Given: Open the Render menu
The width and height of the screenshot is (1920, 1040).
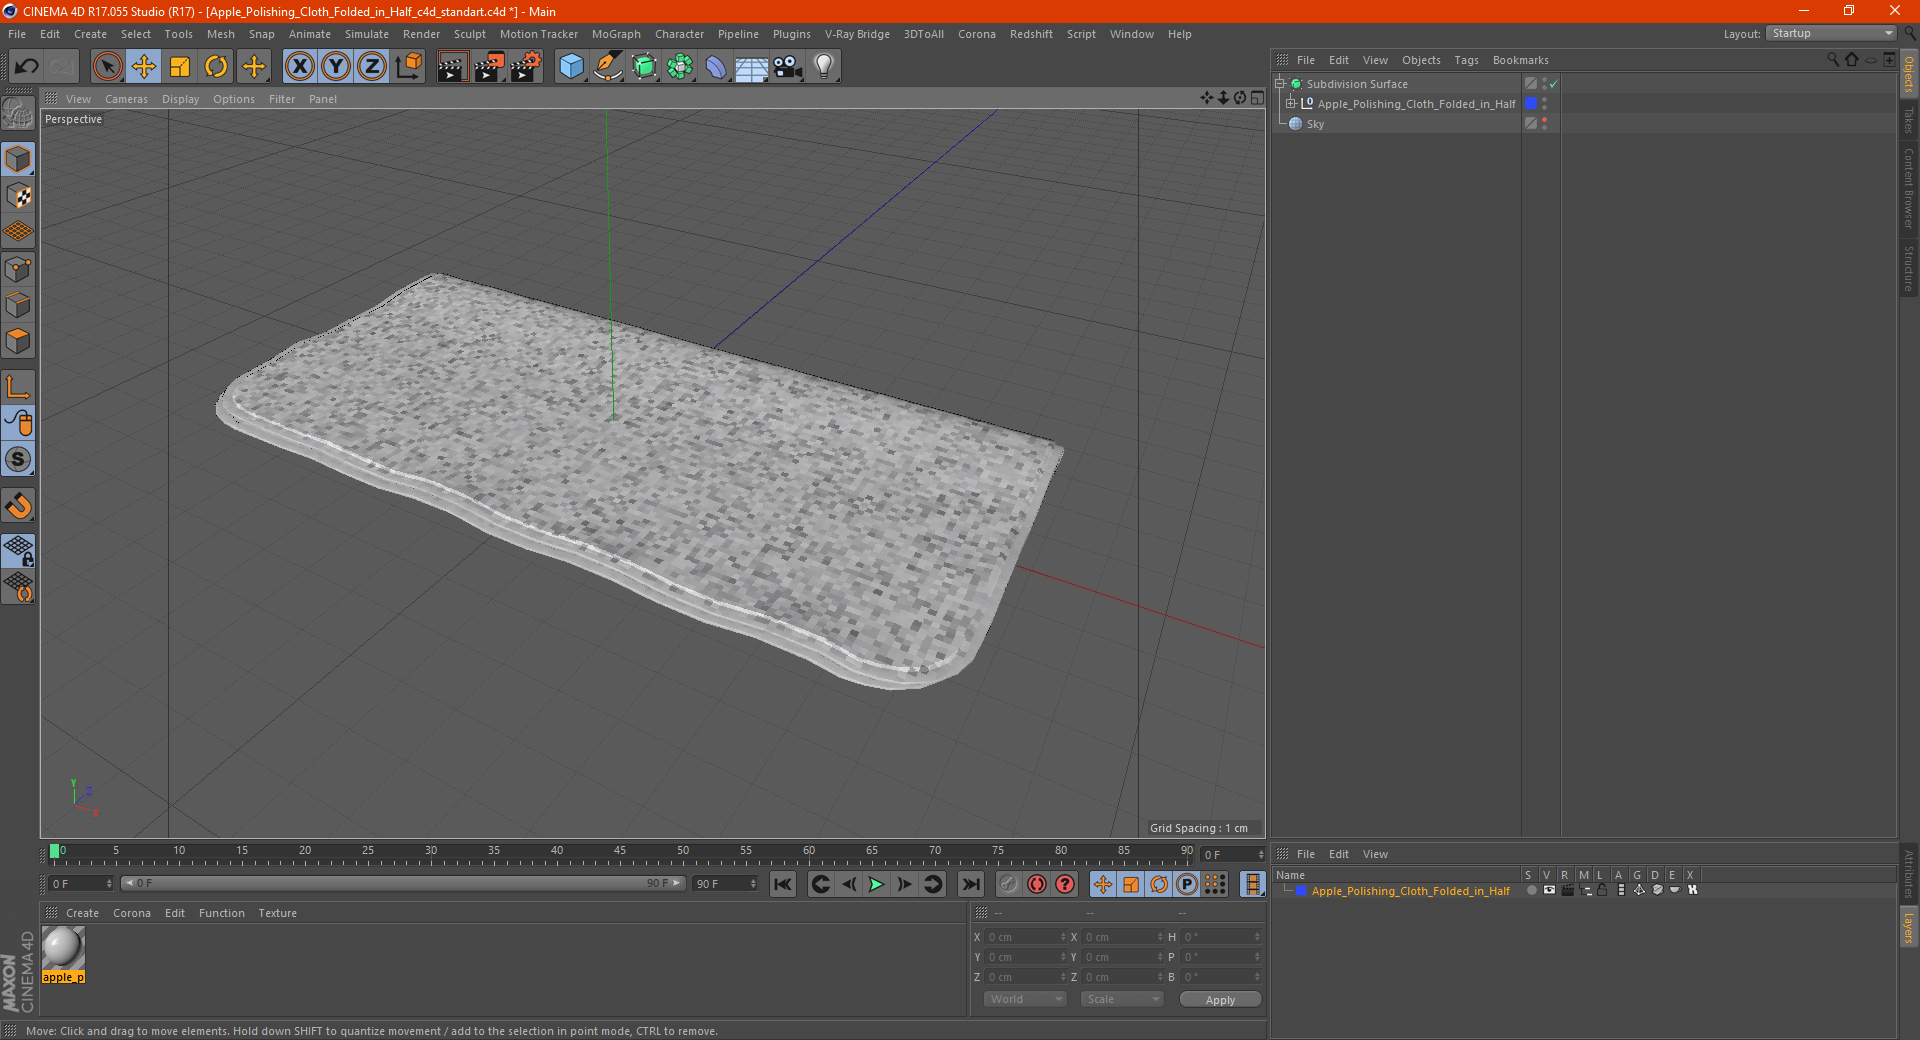Looking at the screenshot, I should click(421, 34).
